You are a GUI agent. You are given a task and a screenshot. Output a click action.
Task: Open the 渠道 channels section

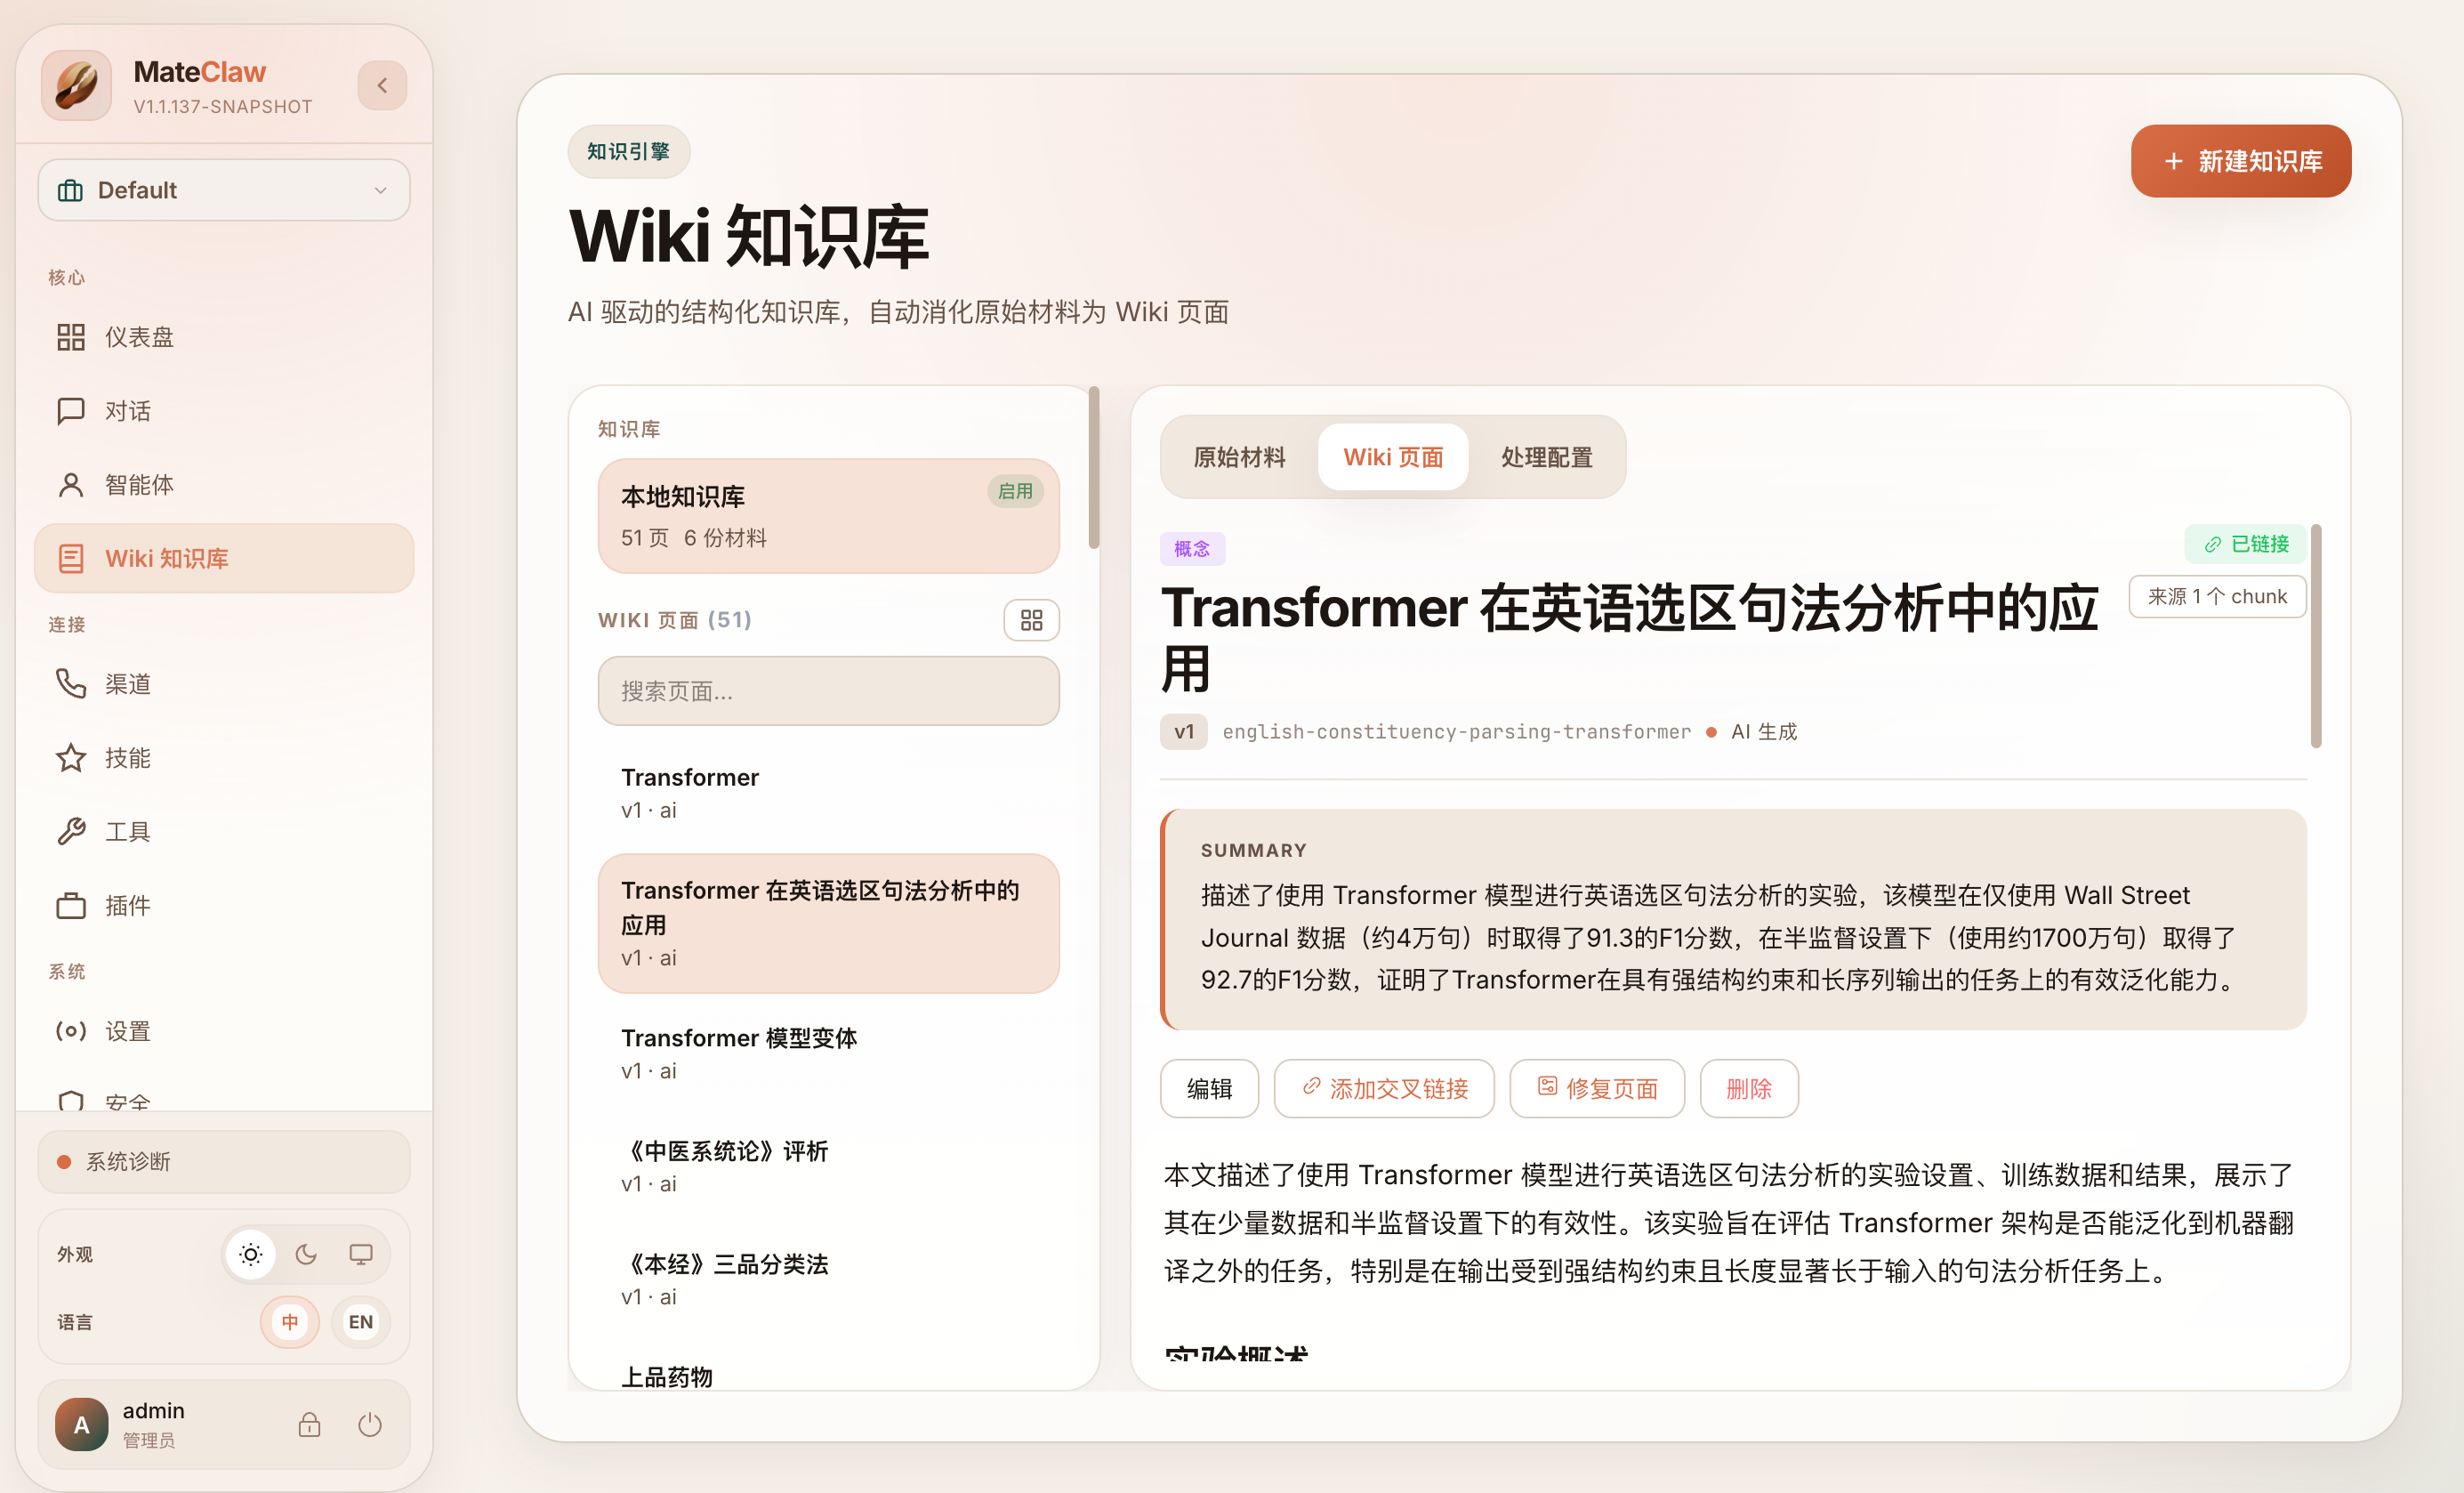coord(127,684)
